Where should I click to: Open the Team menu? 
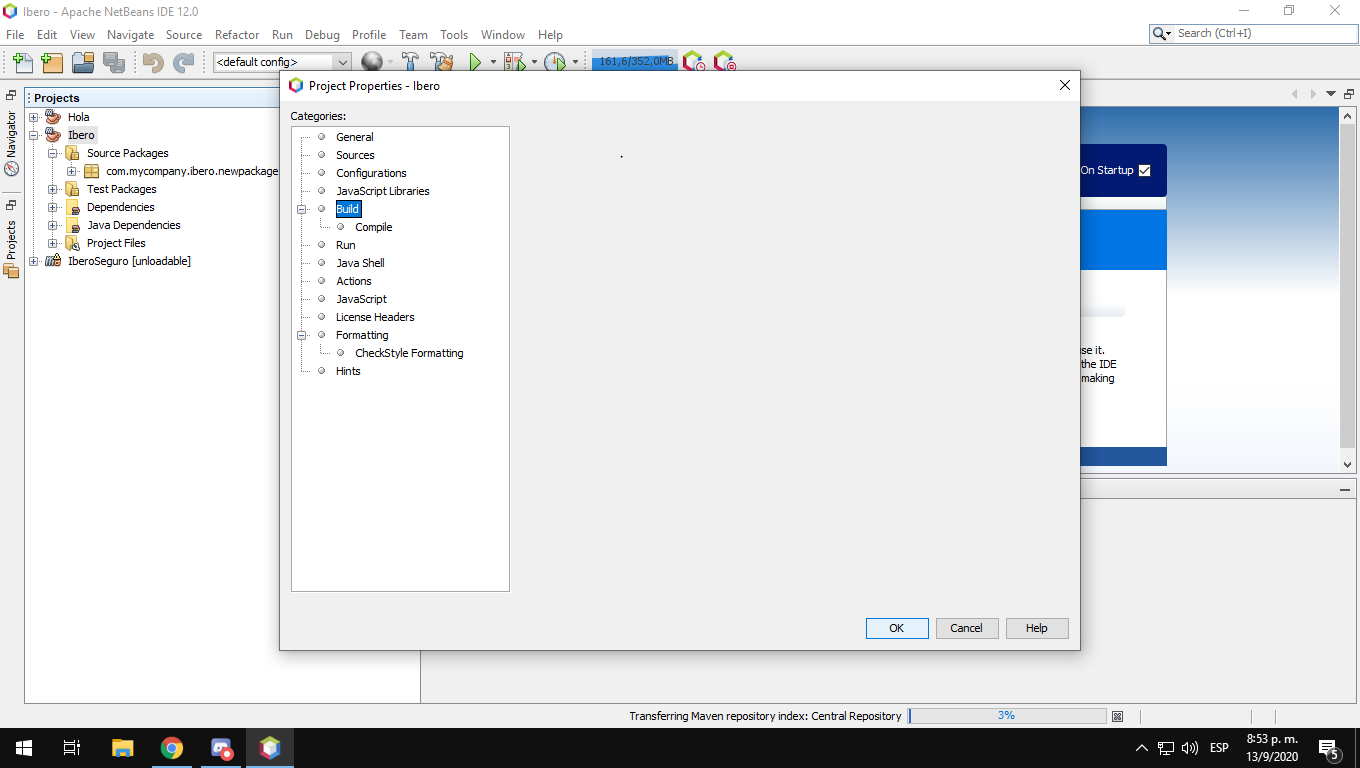pyautogui.click(x=413, y=34)
